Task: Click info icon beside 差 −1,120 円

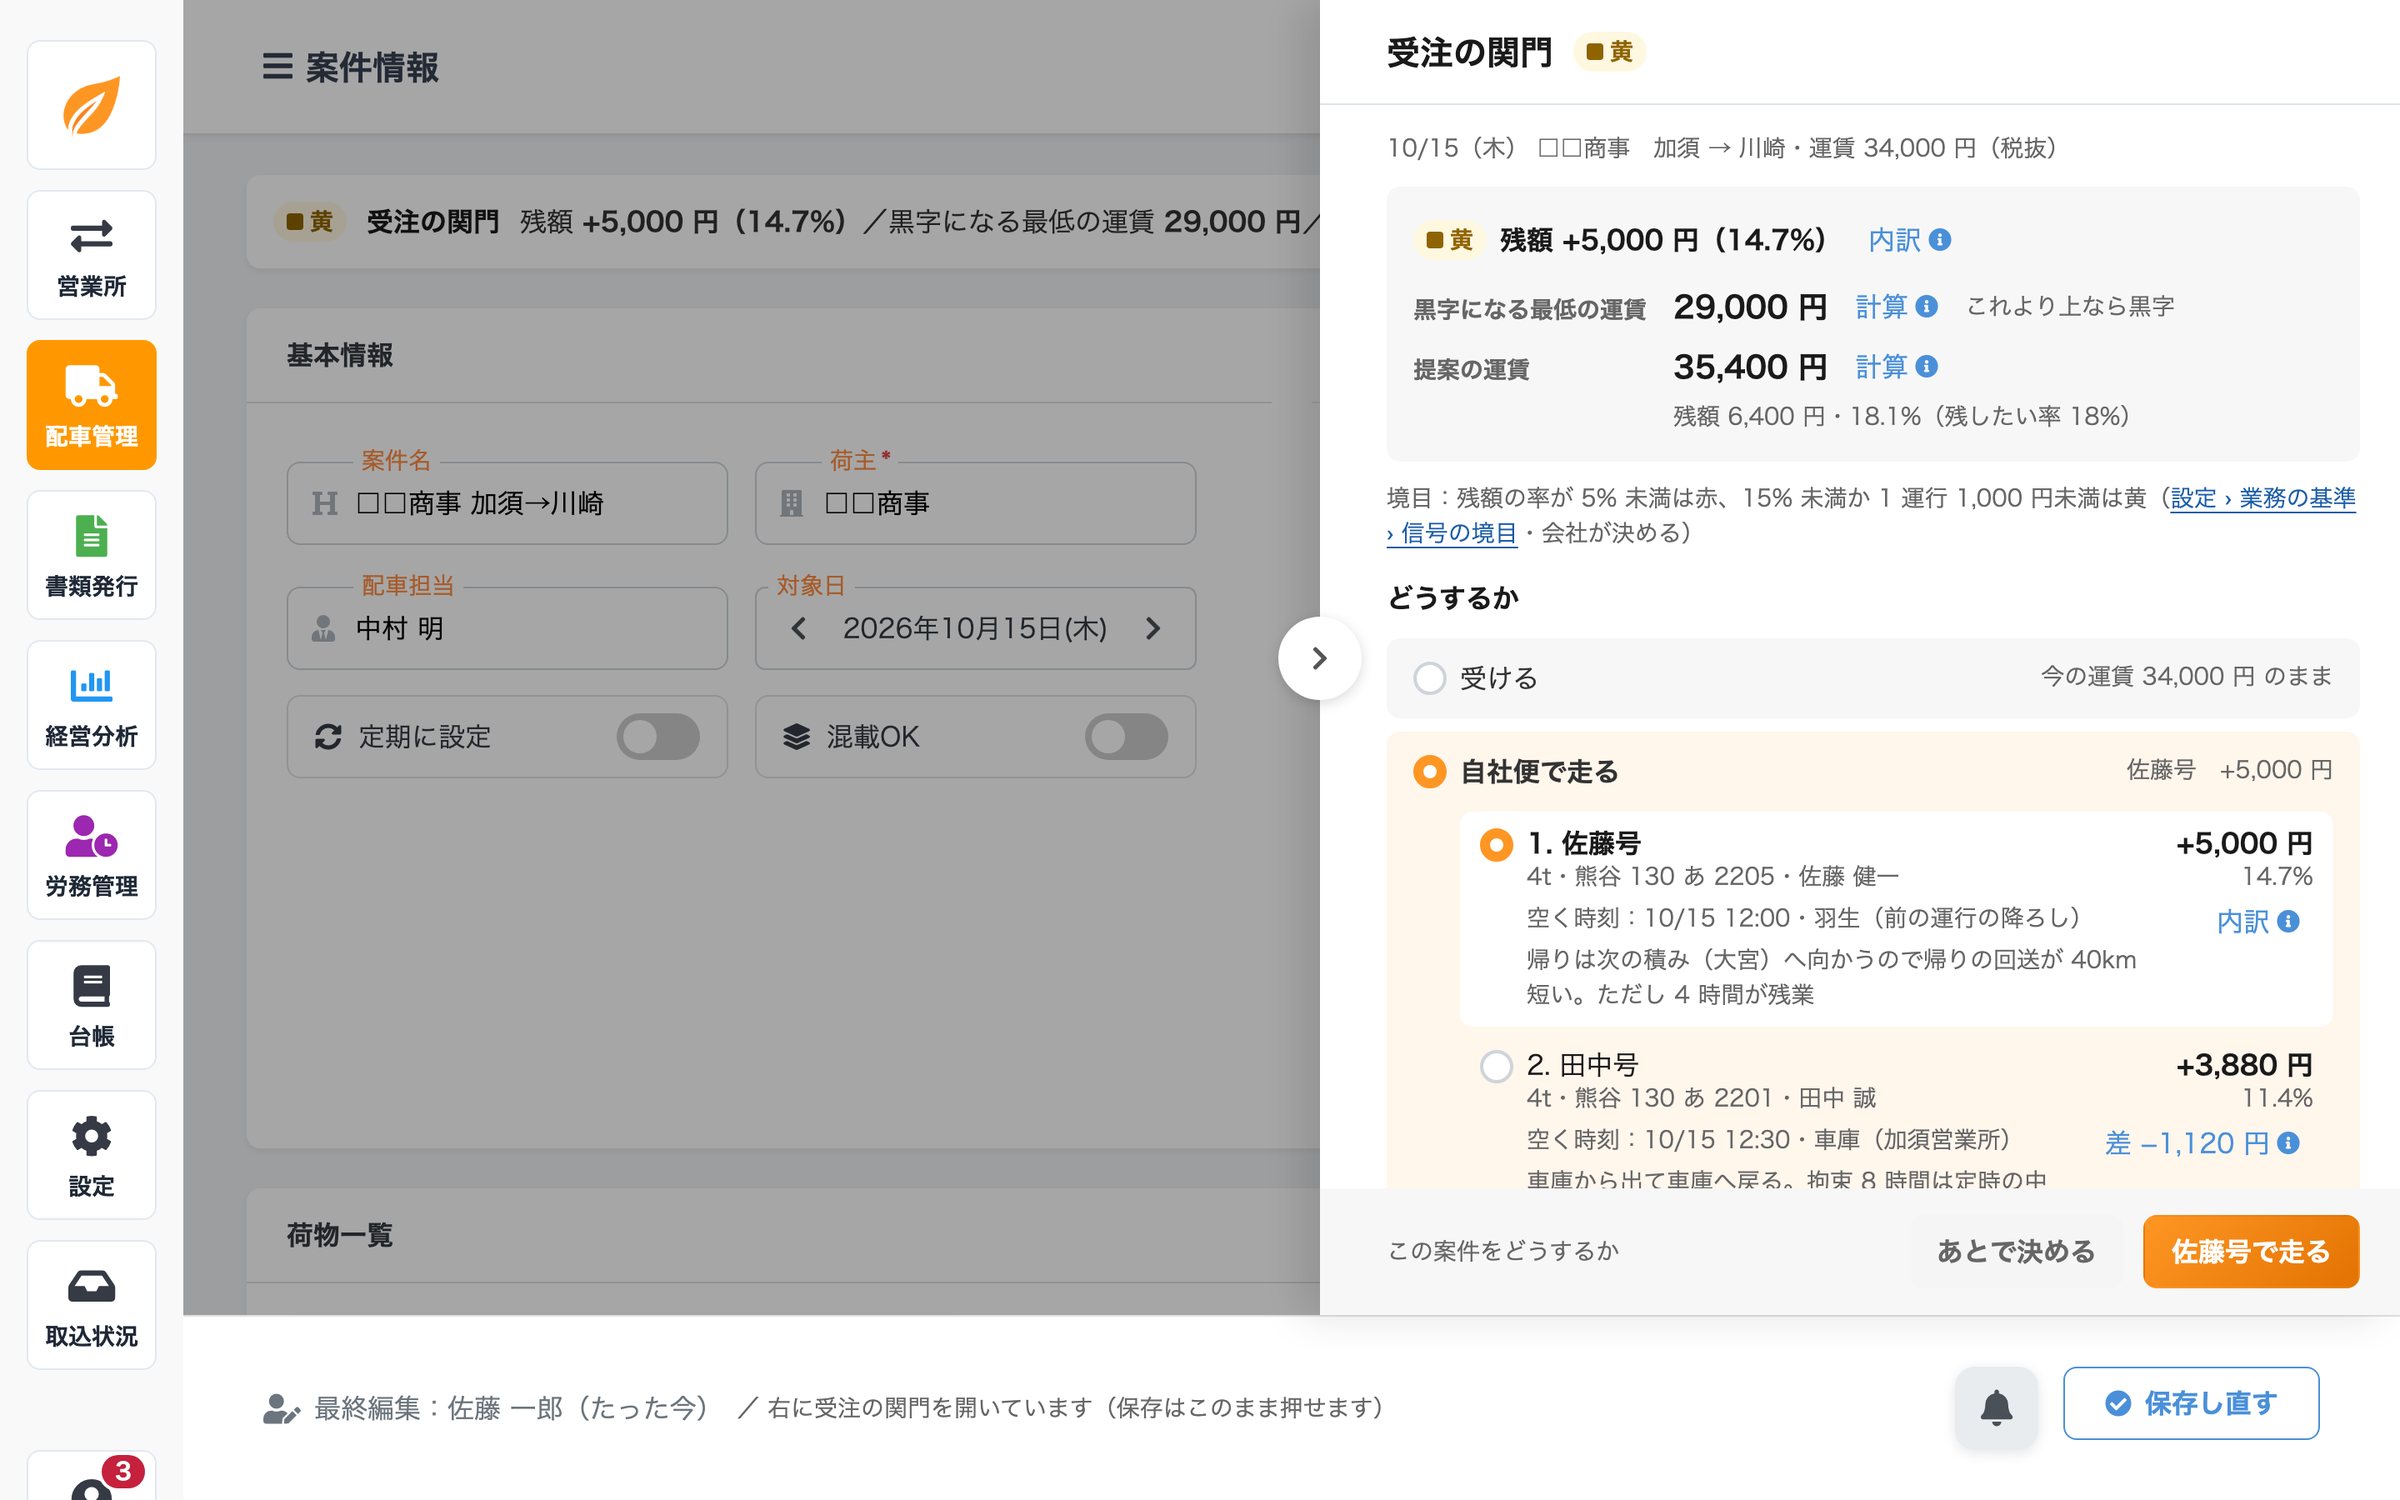Action: (x=2288, y=1143)
